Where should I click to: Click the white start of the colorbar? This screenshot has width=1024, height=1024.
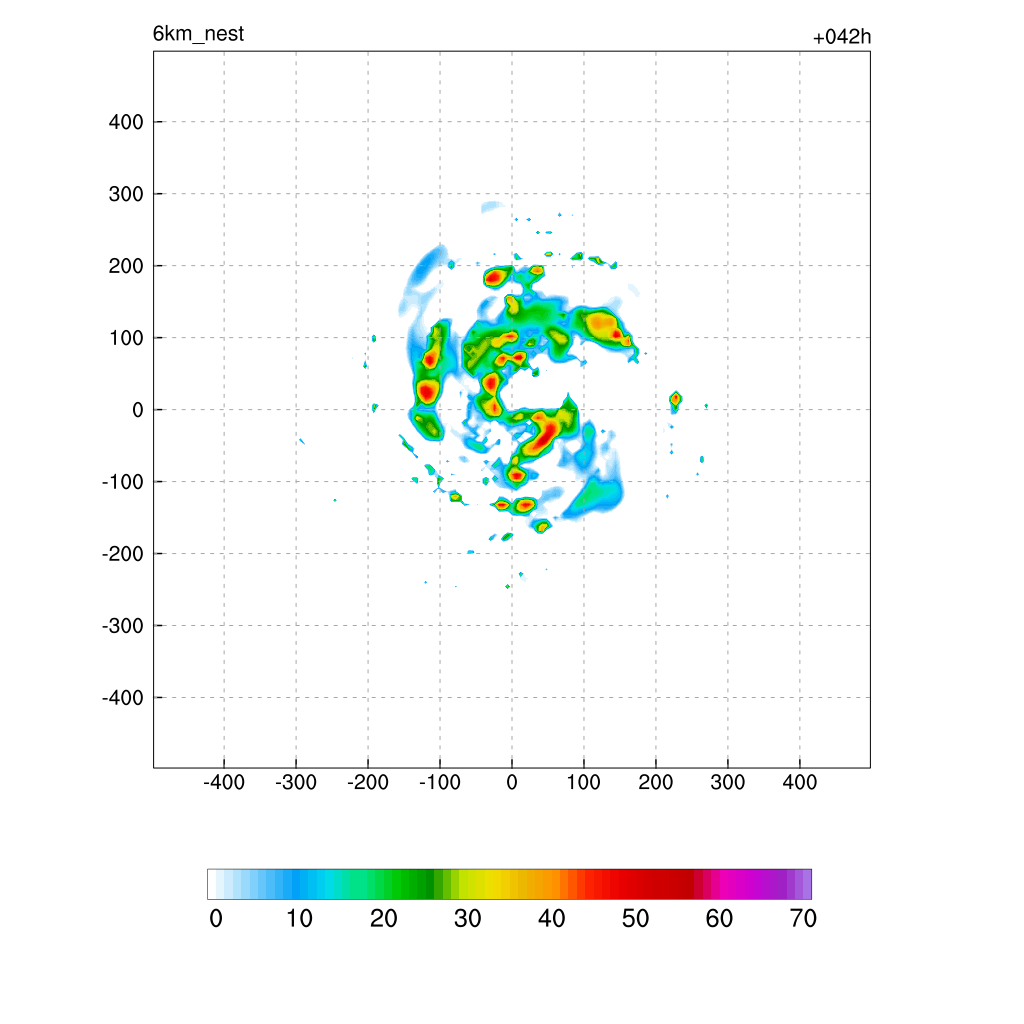[x=212, y=884]
